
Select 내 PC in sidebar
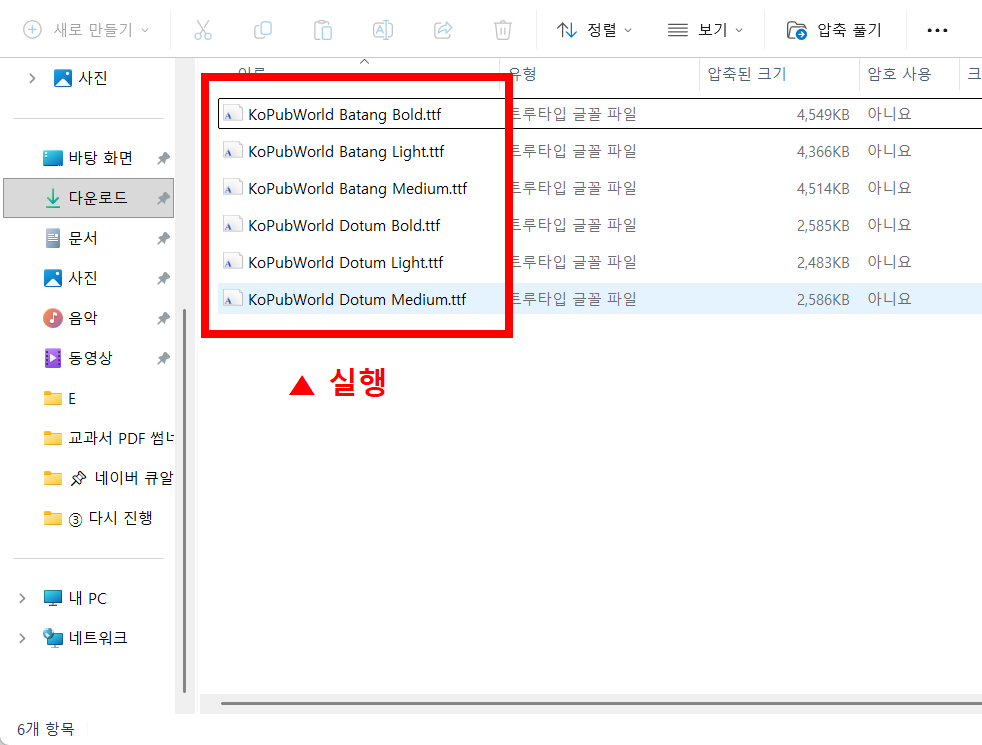pyautogui.click(x=75, y=598)
